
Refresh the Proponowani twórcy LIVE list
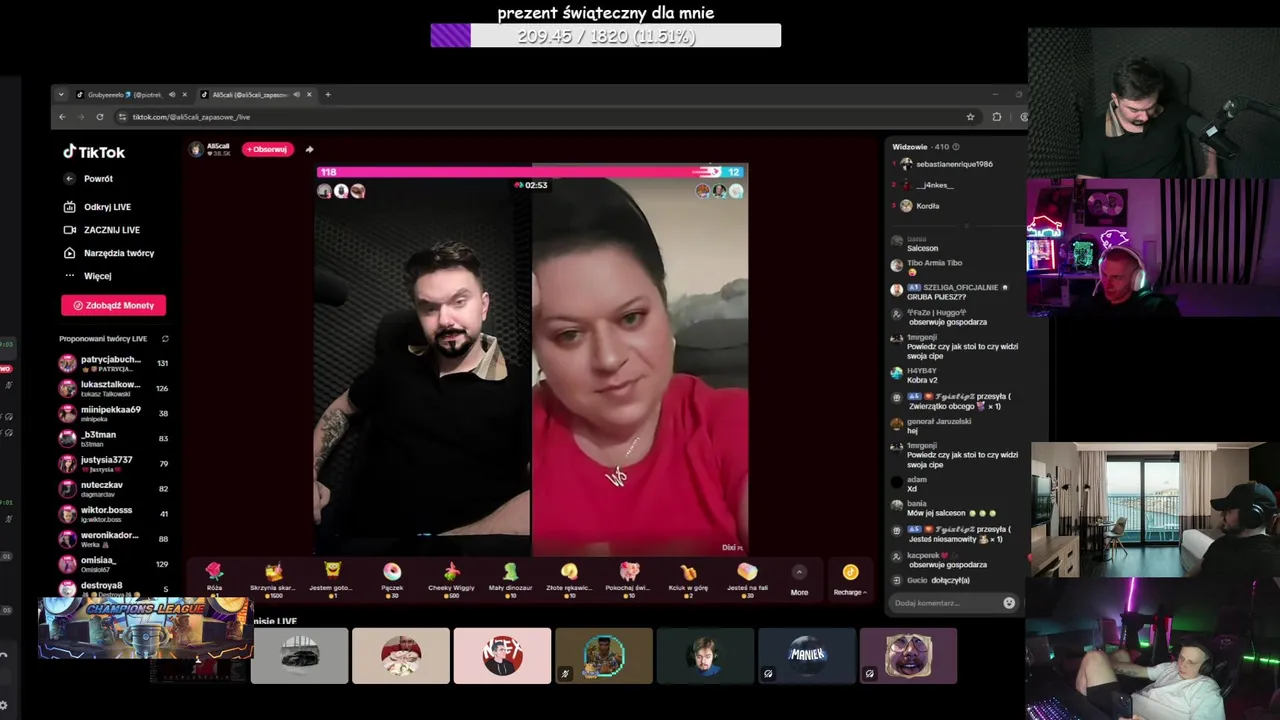[165, 339]
